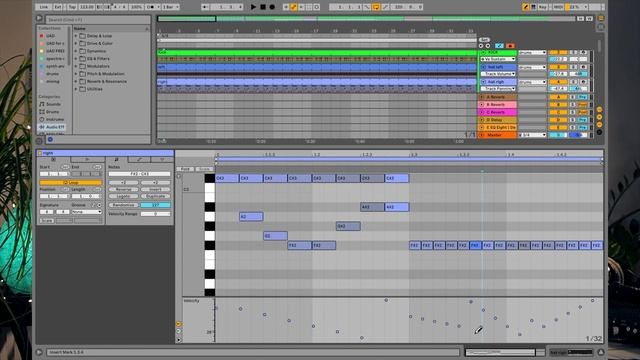
Task: Start playback with the Play button
Action: 253,7
